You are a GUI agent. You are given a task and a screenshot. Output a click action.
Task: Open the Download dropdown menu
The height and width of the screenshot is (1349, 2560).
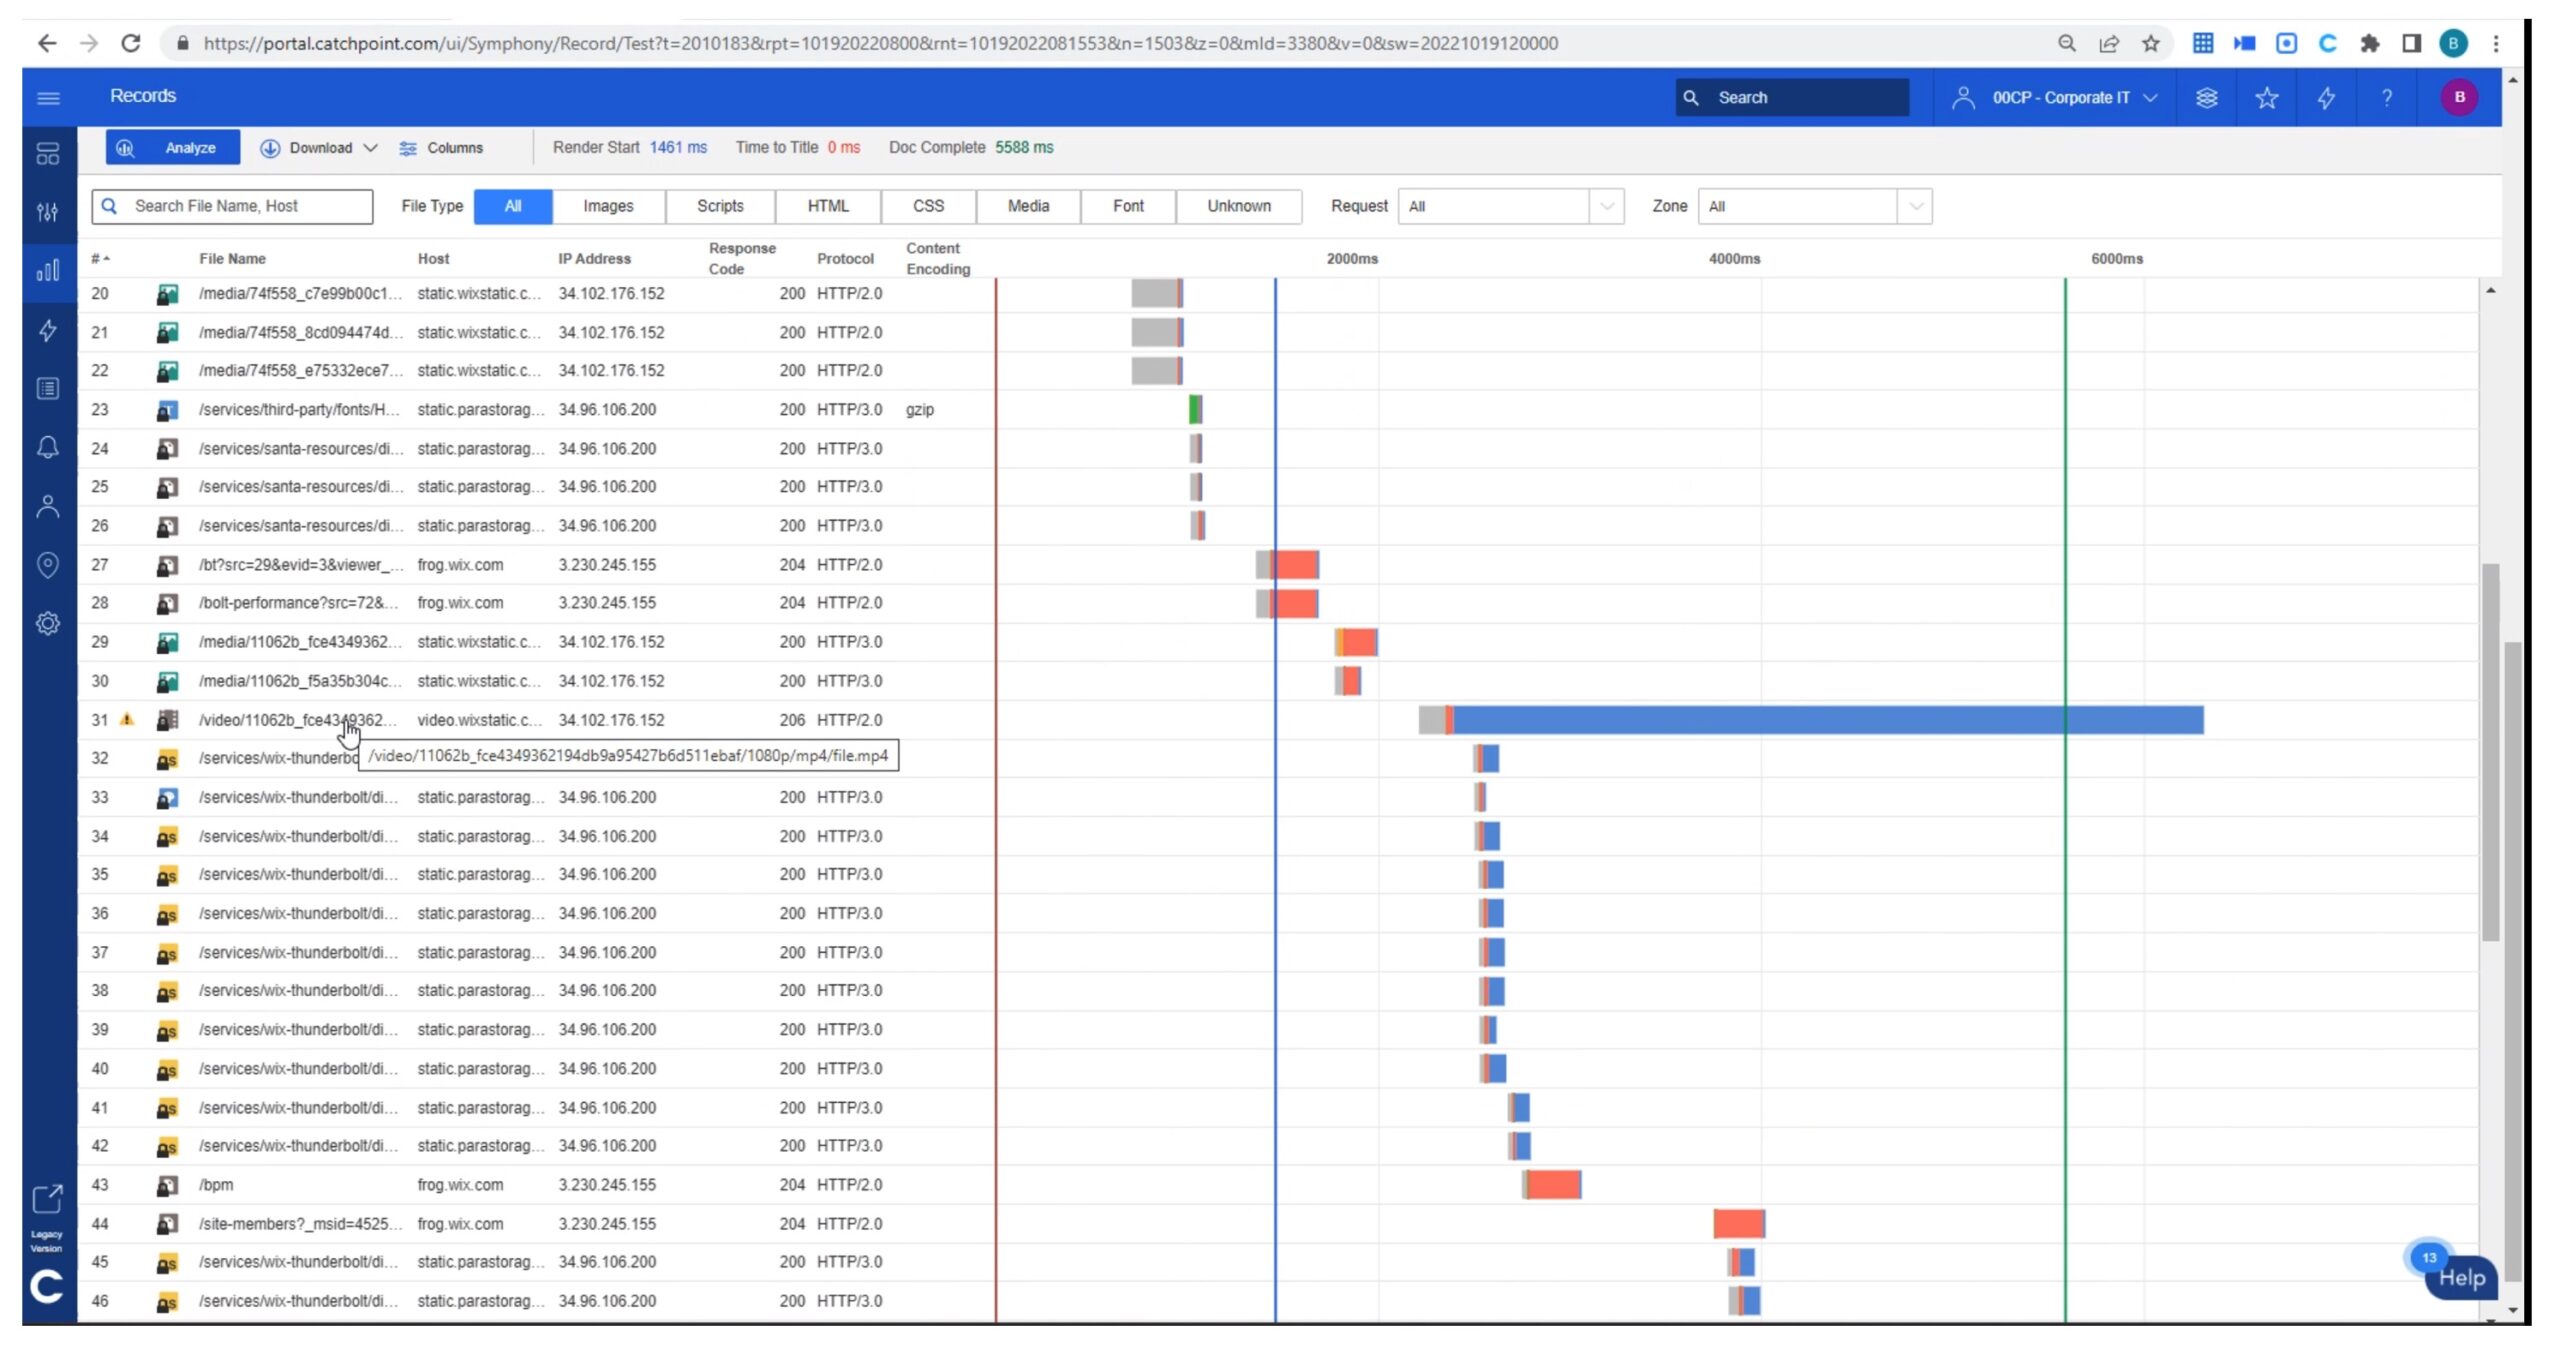(x=319, y=148)
